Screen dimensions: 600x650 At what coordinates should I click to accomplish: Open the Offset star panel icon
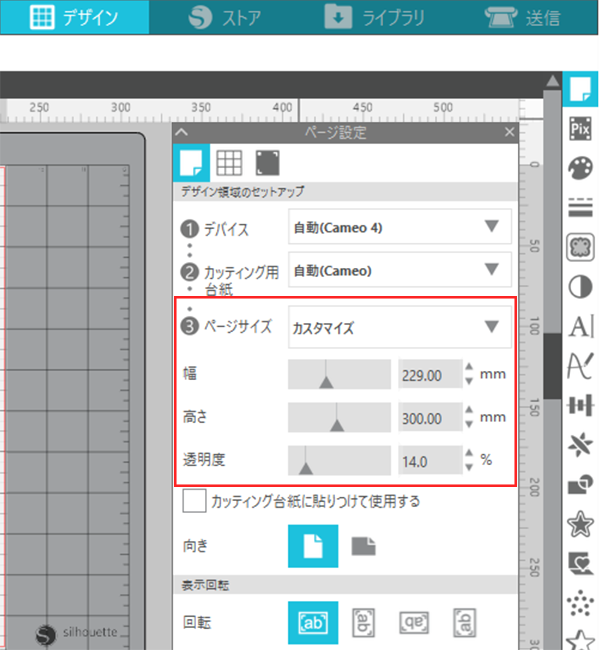(580, 524)
